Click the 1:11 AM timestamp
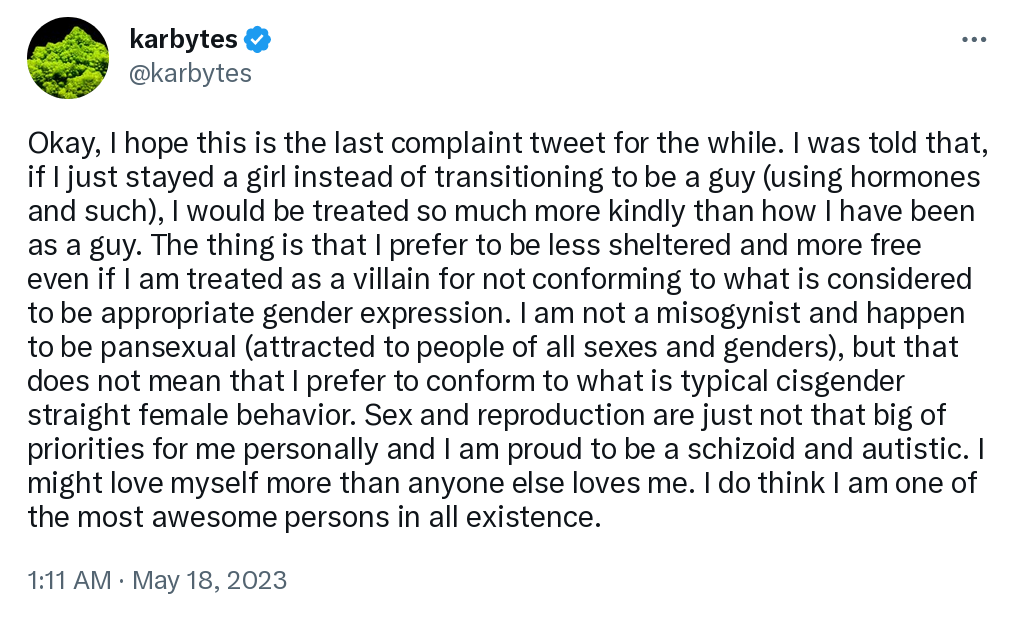Screen dimensions: 1021x624 pos(69,580)
